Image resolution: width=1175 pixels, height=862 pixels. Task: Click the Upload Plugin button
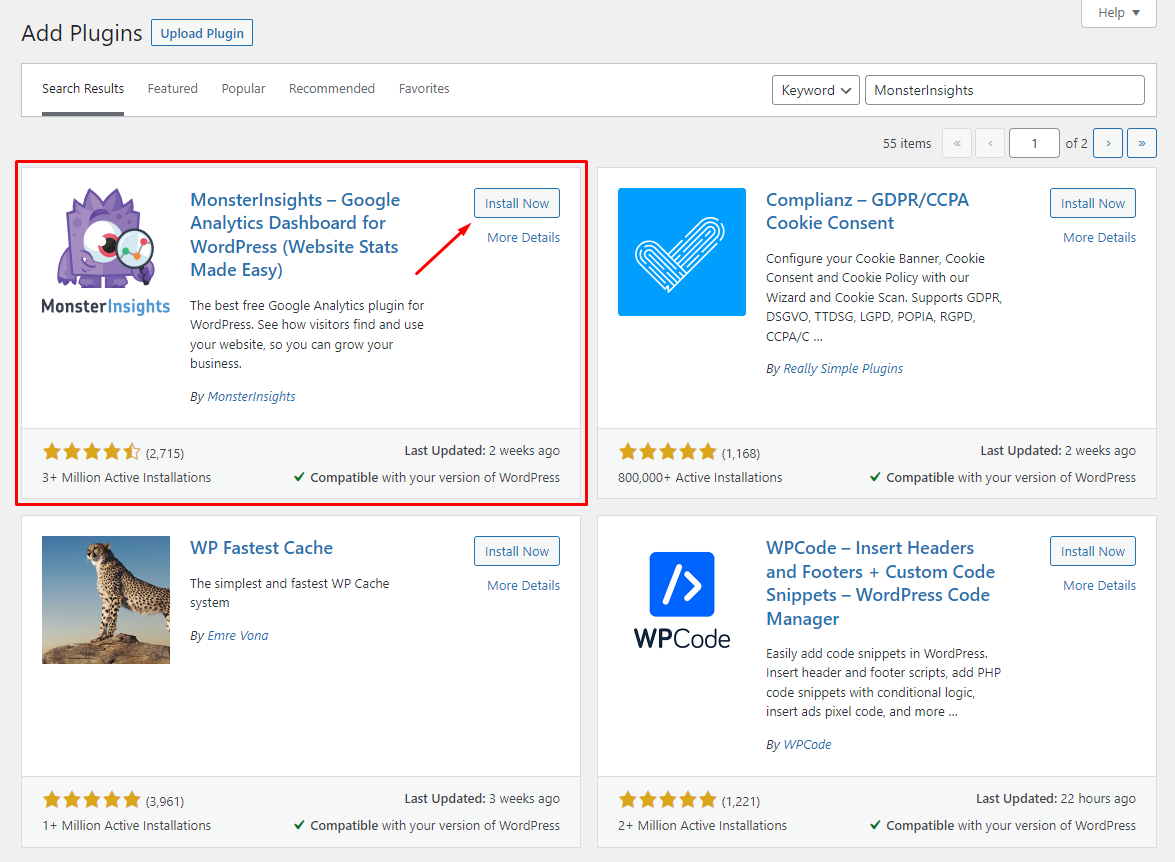(x=202, y=33)
